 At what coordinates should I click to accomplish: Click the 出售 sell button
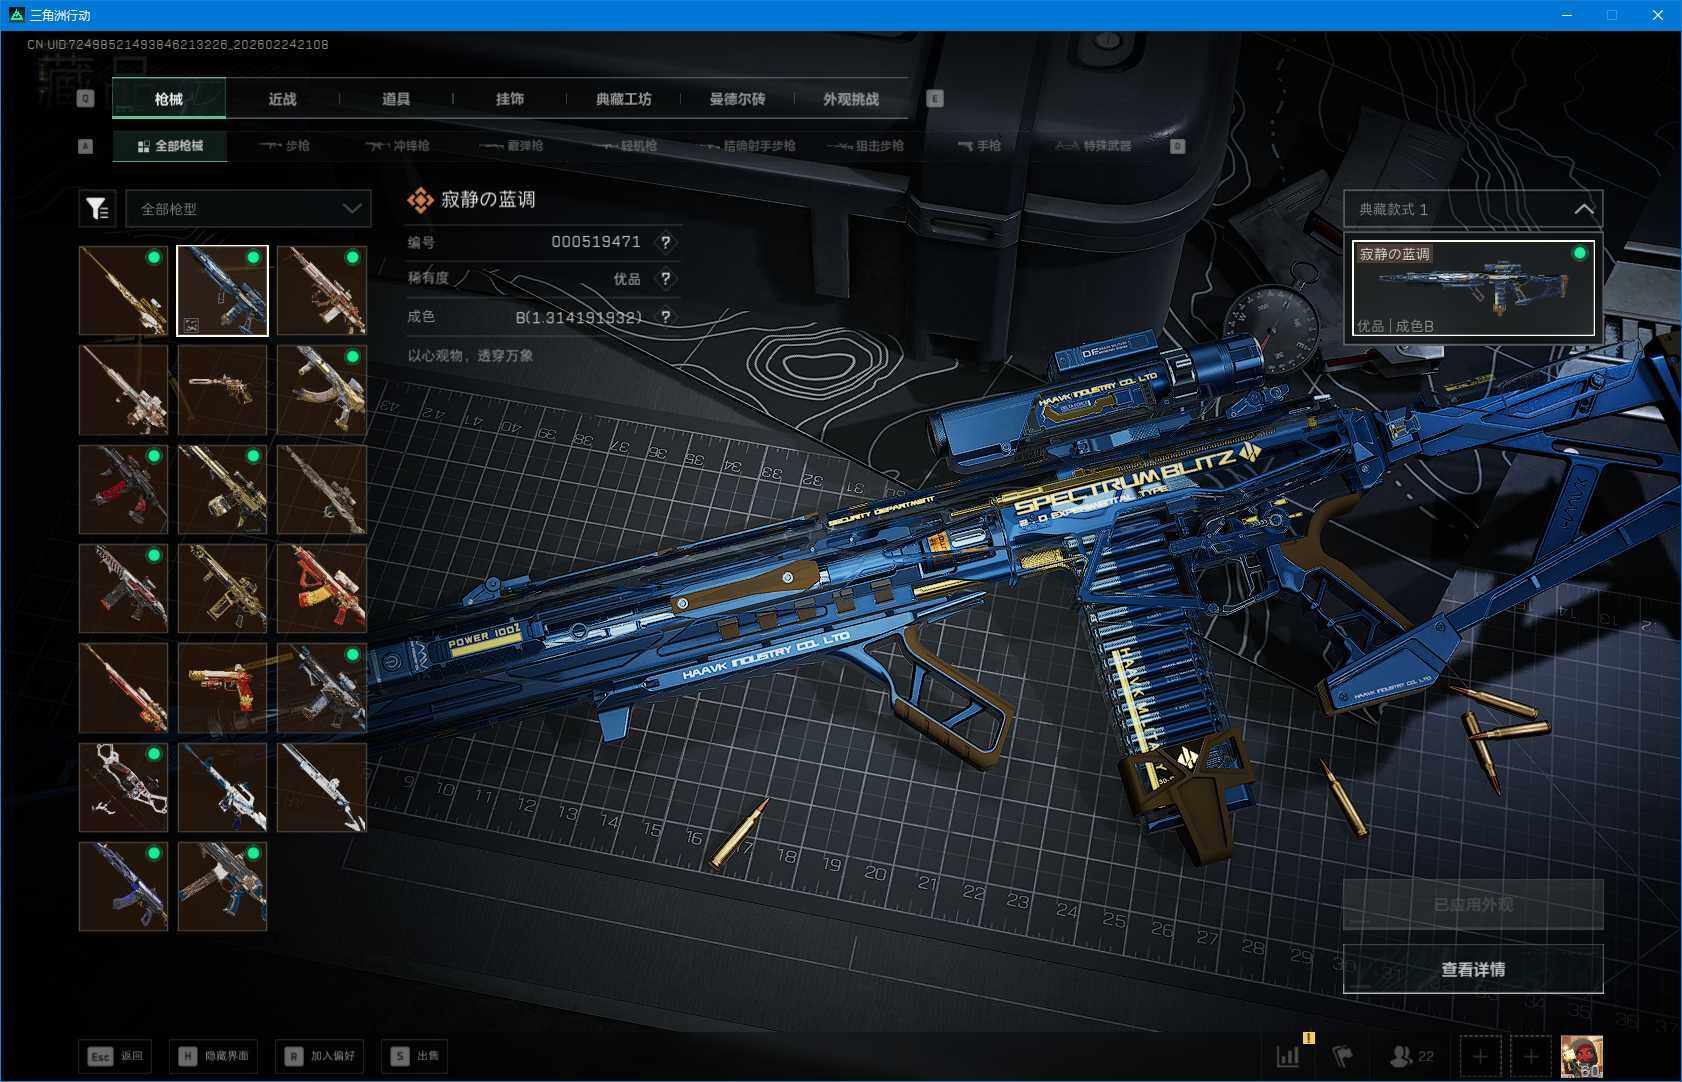click(x=415, y=1056)
